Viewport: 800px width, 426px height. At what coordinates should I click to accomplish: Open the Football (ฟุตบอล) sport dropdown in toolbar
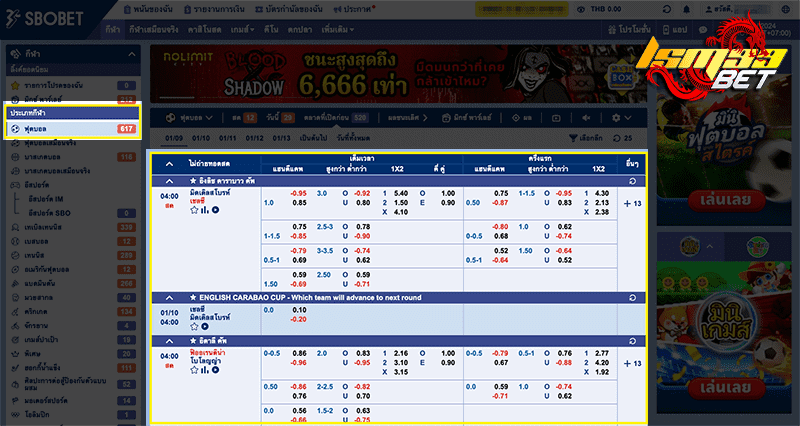coord(189,118)
